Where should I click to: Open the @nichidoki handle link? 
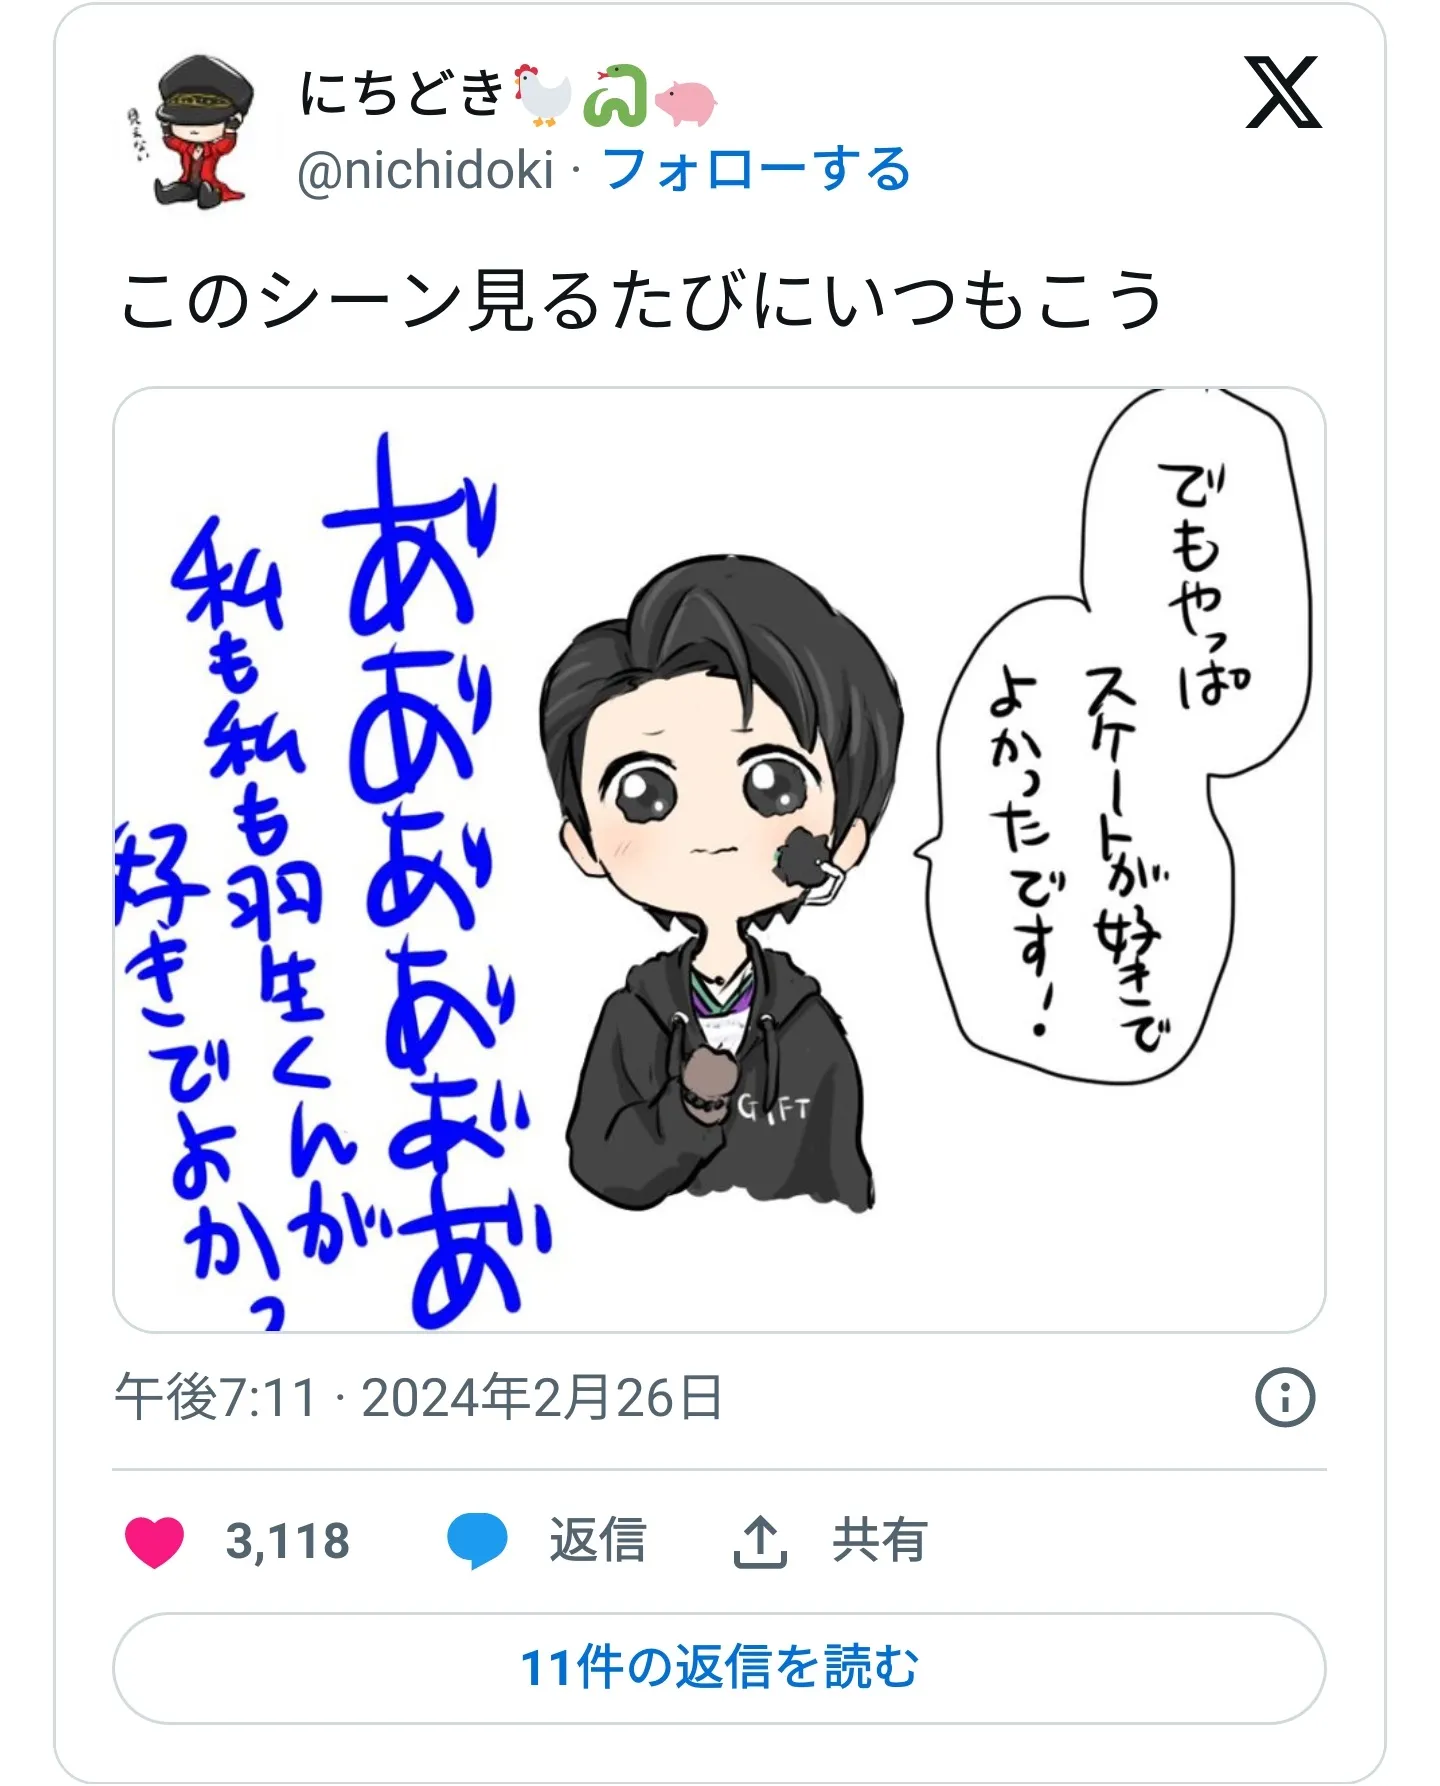coord(425,170)
